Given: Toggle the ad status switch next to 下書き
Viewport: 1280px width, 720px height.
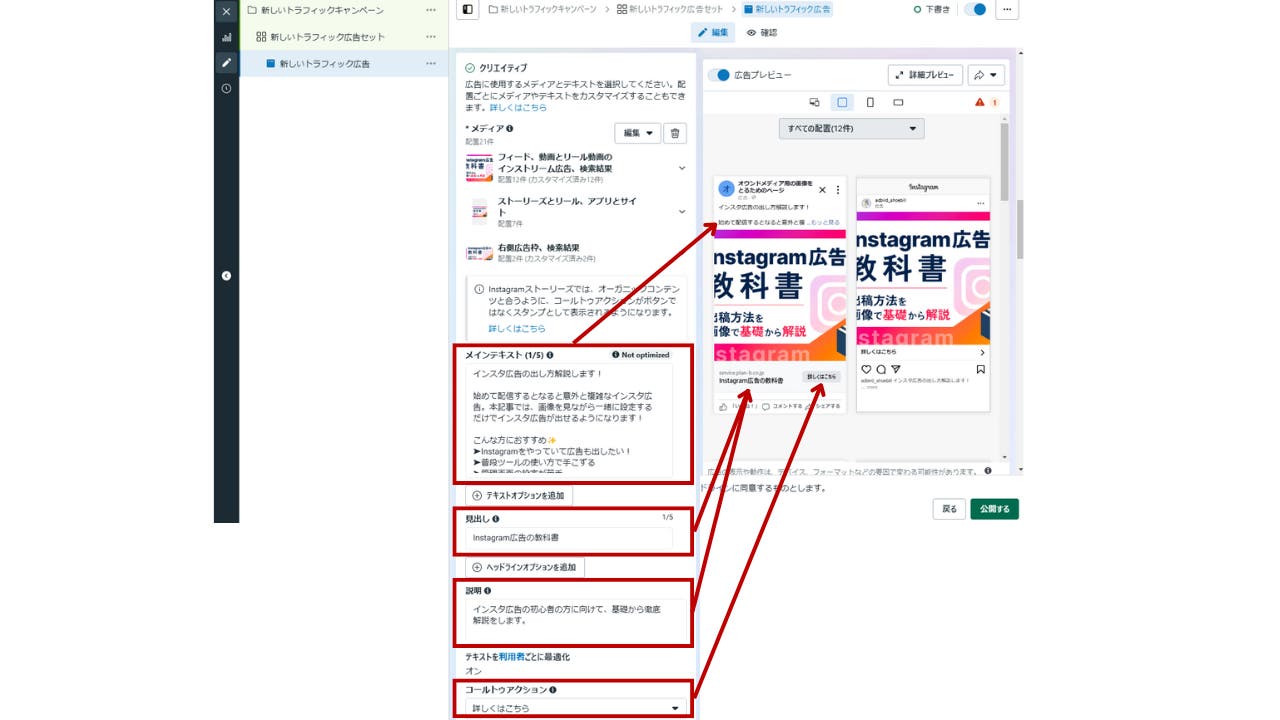Looking at the screenshot, I should tap(975, 9).
